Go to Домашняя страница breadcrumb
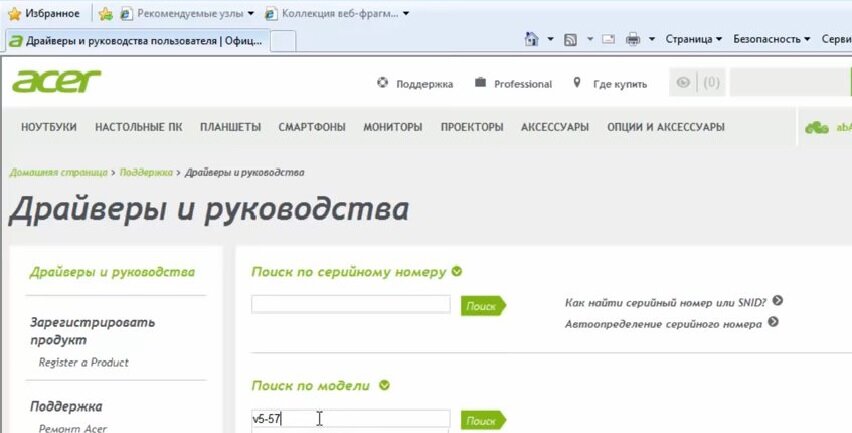This screenshot has height=433, width=852. coord(58,172)
